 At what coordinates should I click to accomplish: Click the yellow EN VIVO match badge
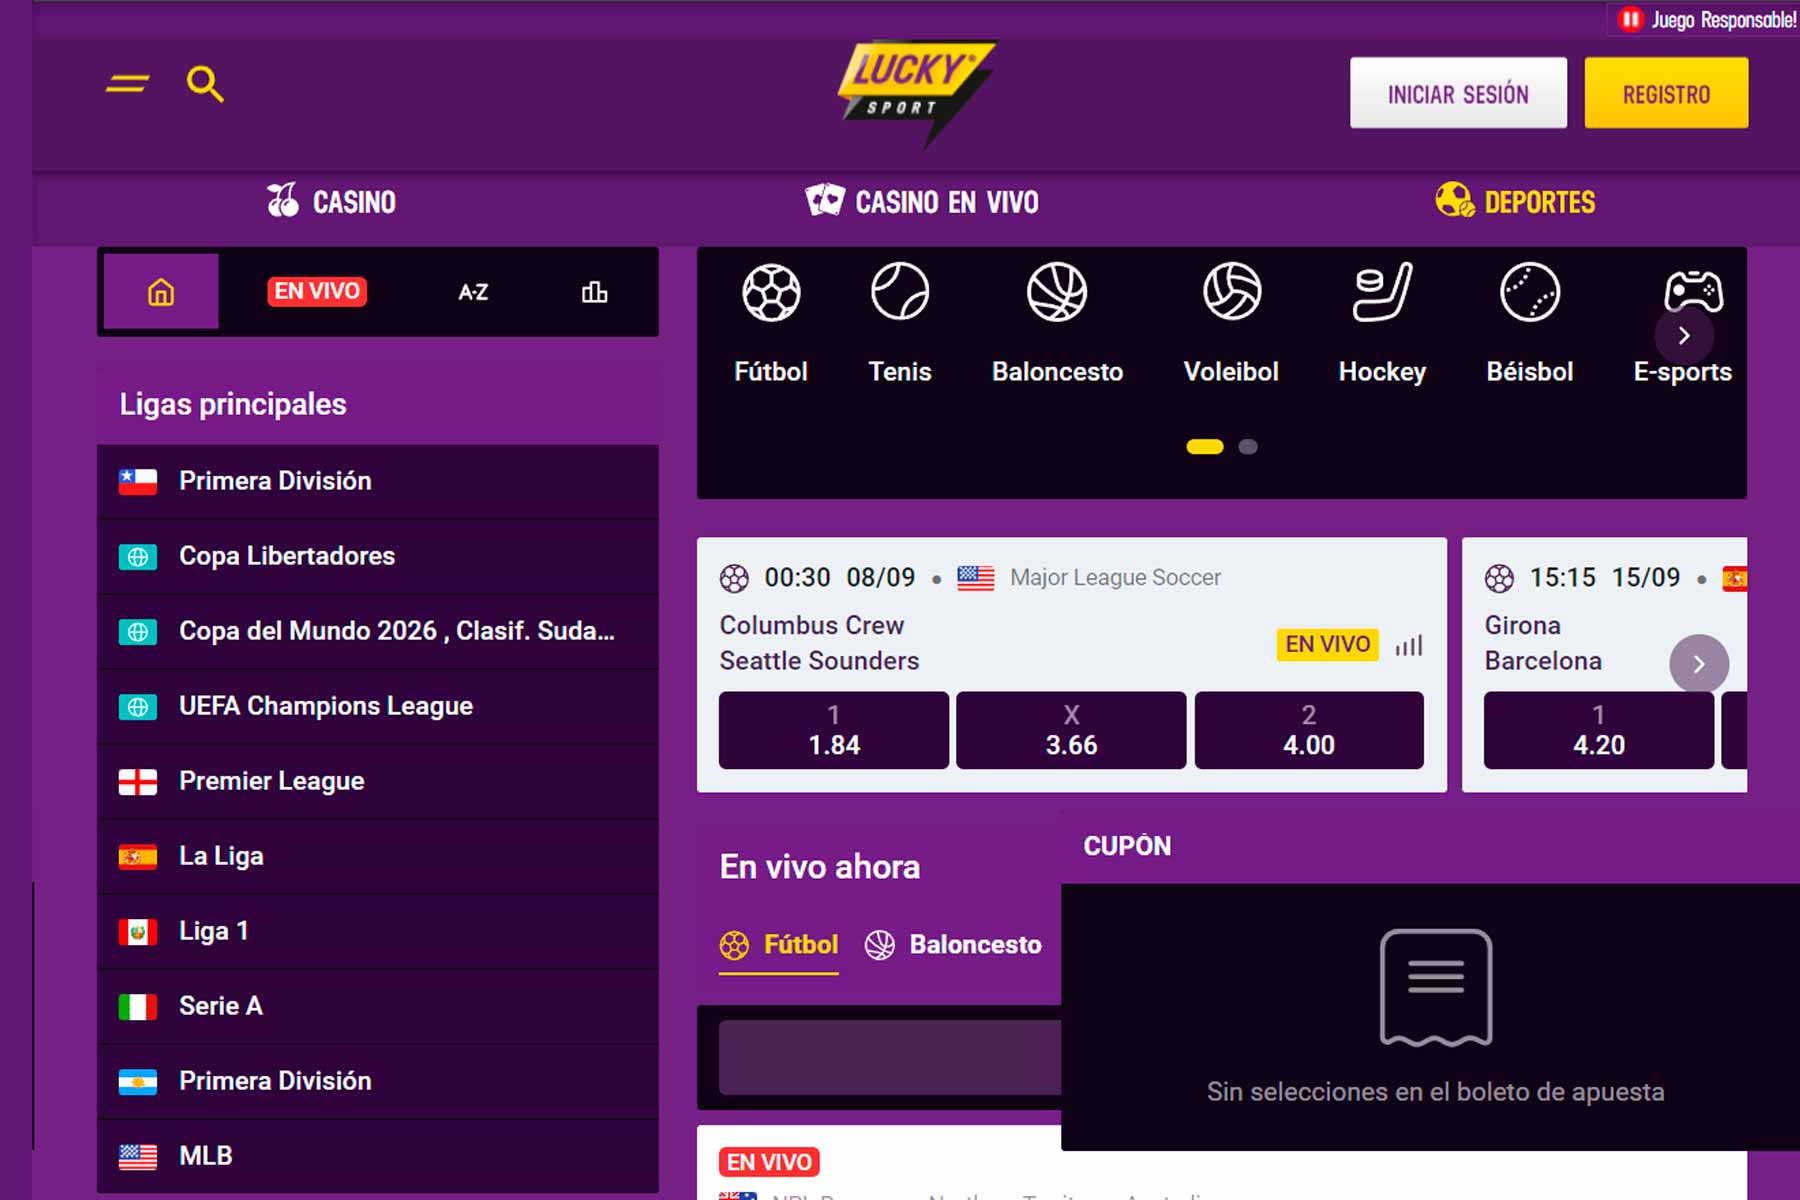coord(1328,644)
